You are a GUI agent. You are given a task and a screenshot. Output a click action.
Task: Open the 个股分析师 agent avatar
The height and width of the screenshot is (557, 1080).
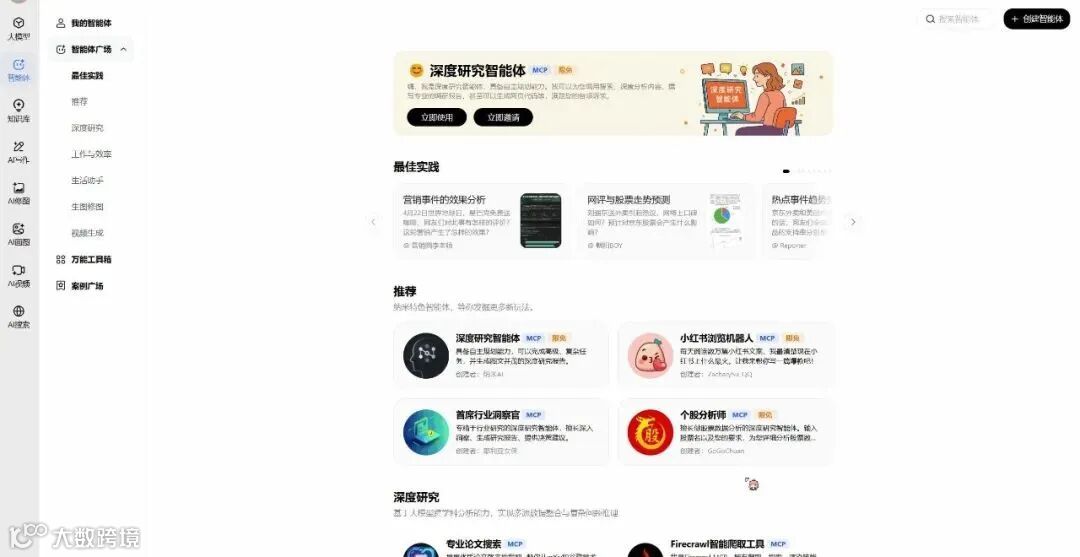(x=650, y=432)
